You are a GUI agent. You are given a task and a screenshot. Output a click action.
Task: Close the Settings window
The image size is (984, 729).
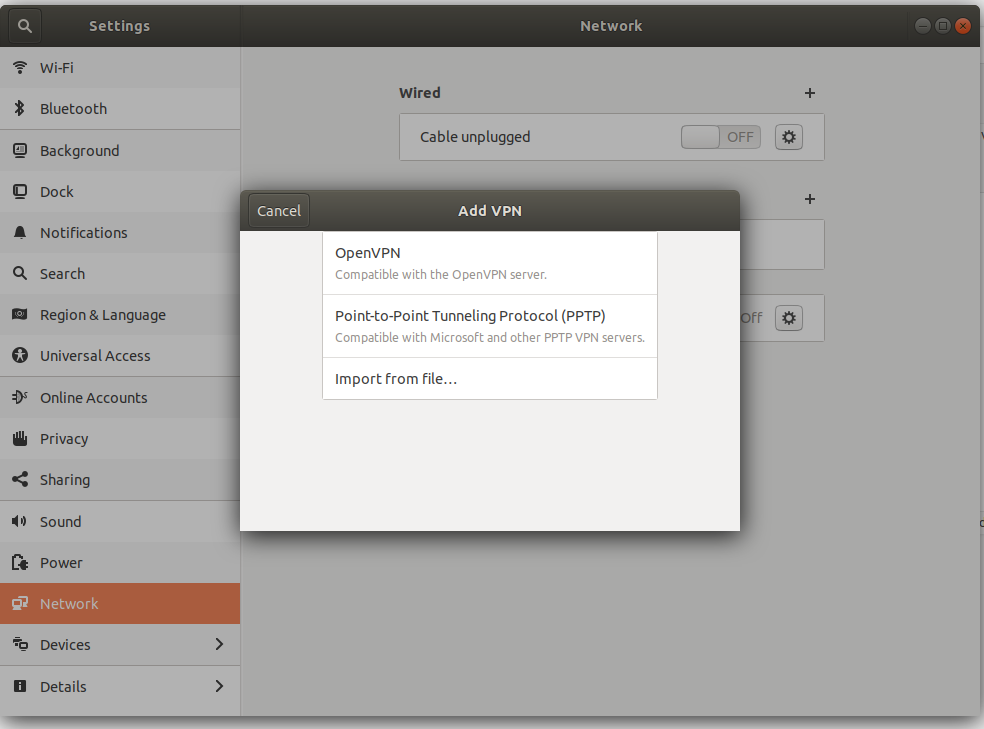click(x=963, y=26)
